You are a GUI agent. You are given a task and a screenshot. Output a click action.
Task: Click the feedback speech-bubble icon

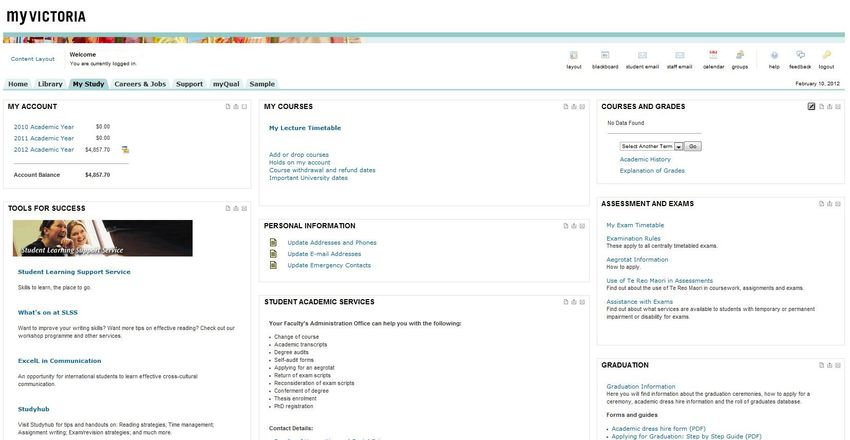800,55
